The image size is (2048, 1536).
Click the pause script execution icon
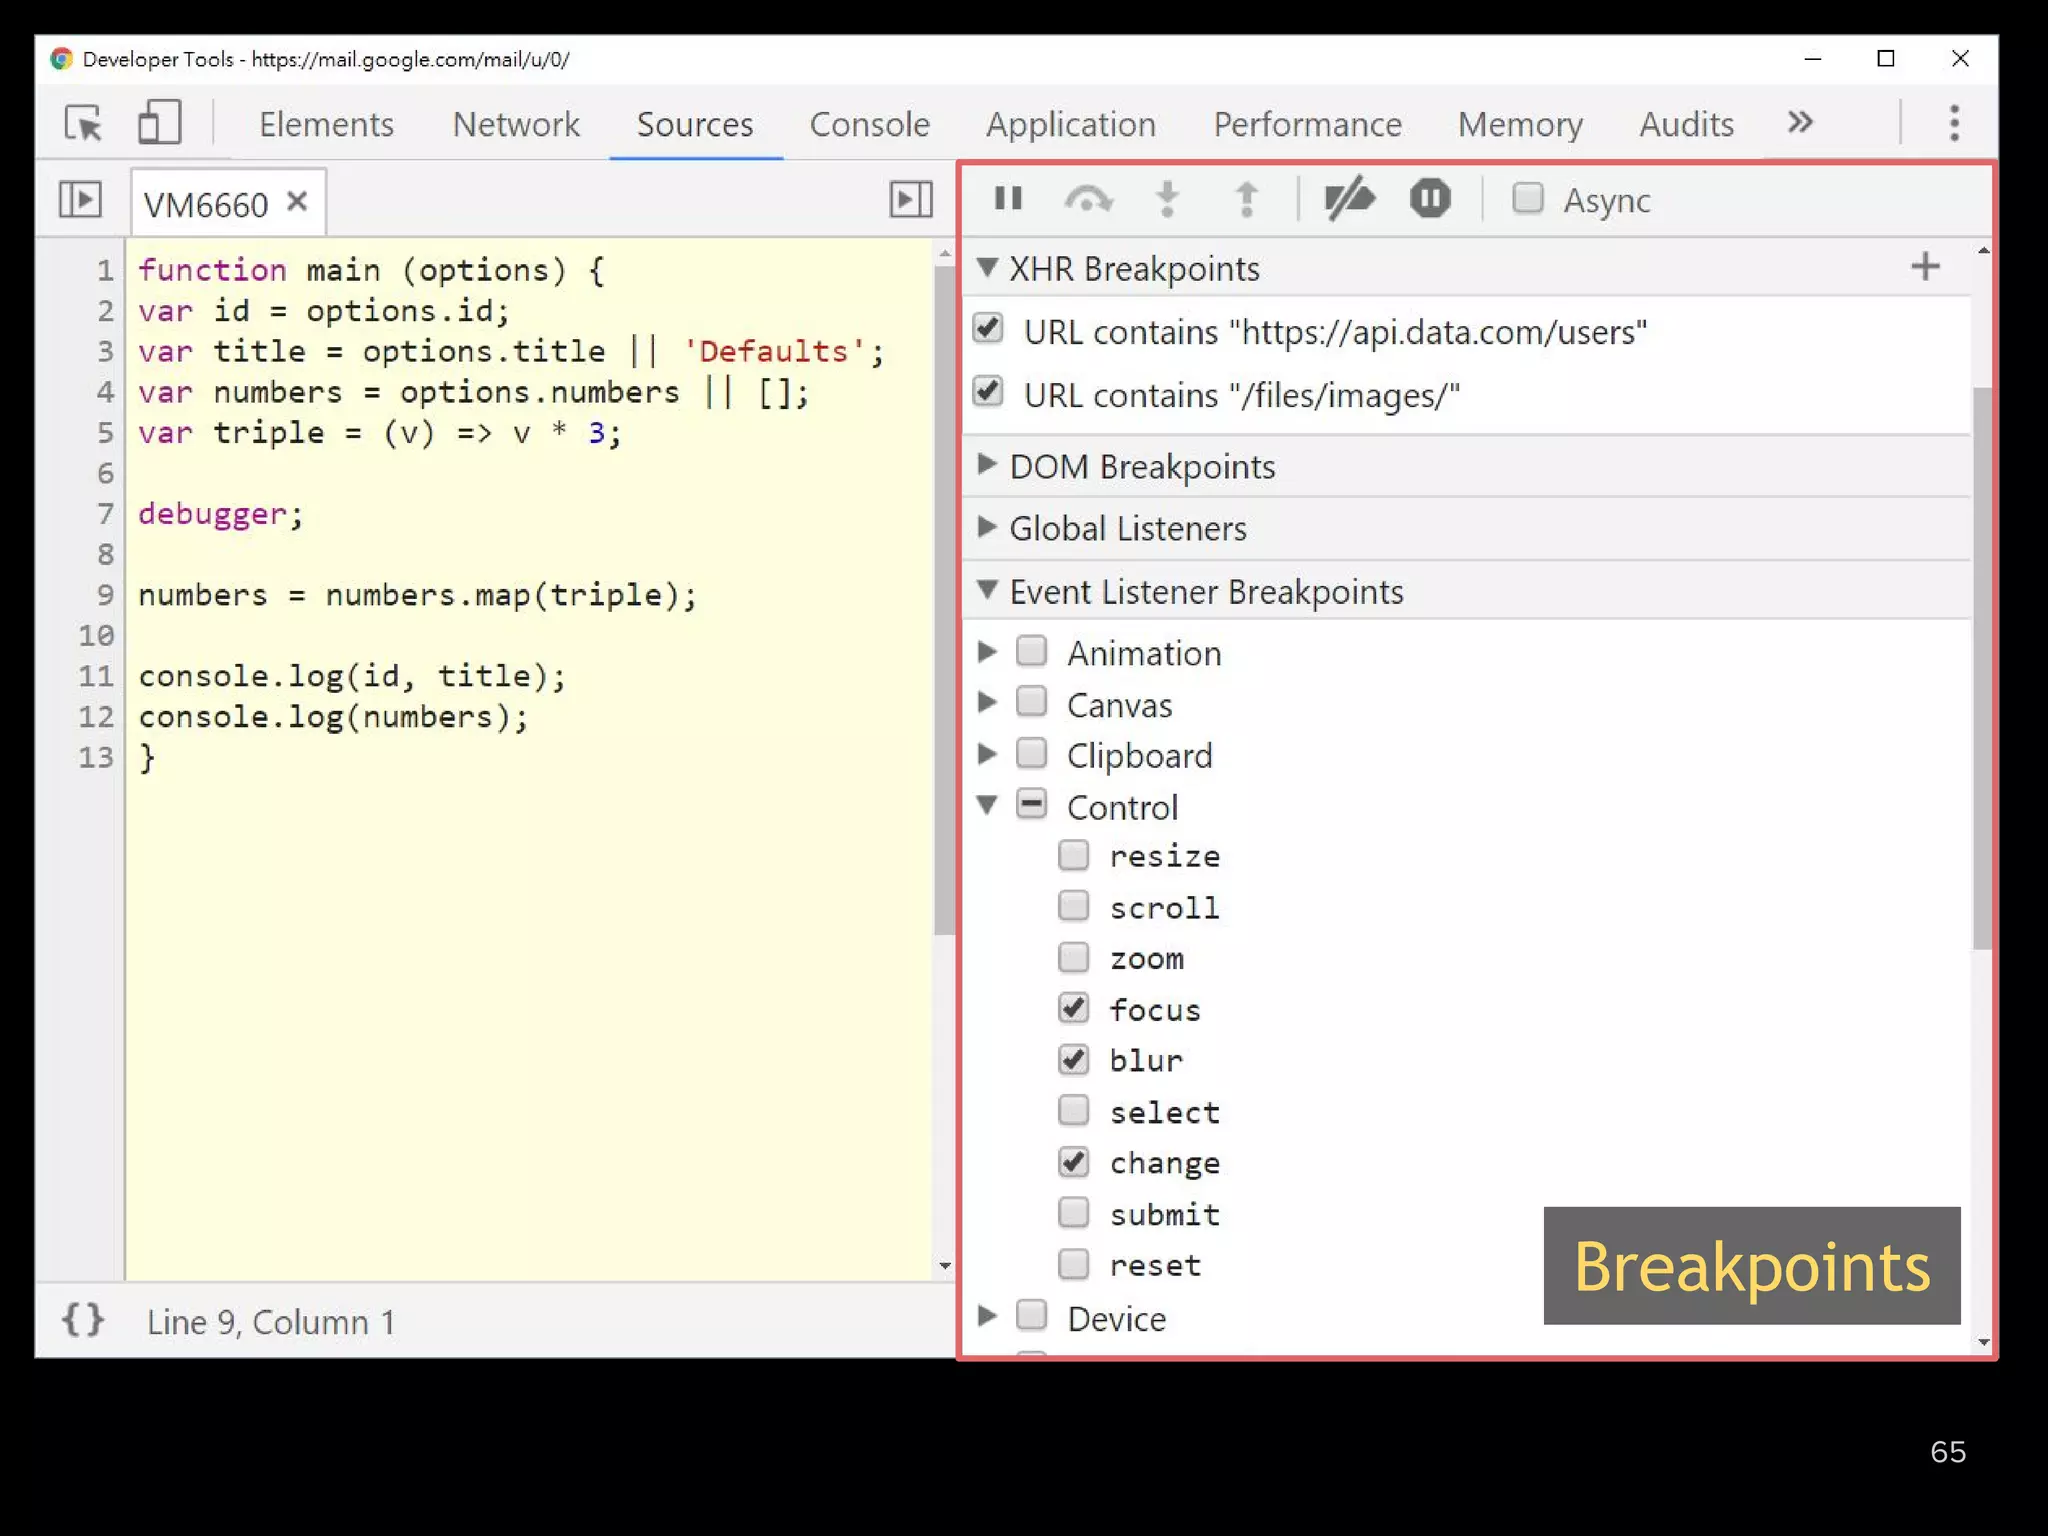[x=1008, y=199]
